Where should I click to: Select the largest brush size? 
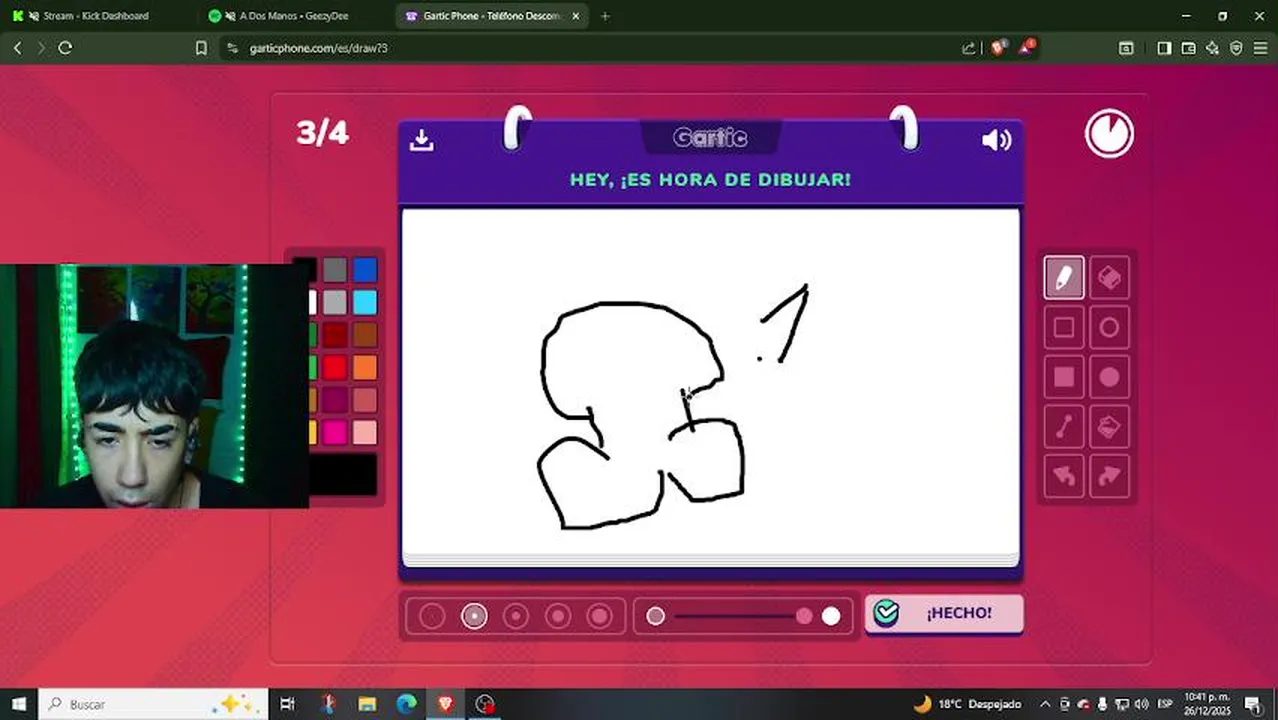[x=600, y=616]
